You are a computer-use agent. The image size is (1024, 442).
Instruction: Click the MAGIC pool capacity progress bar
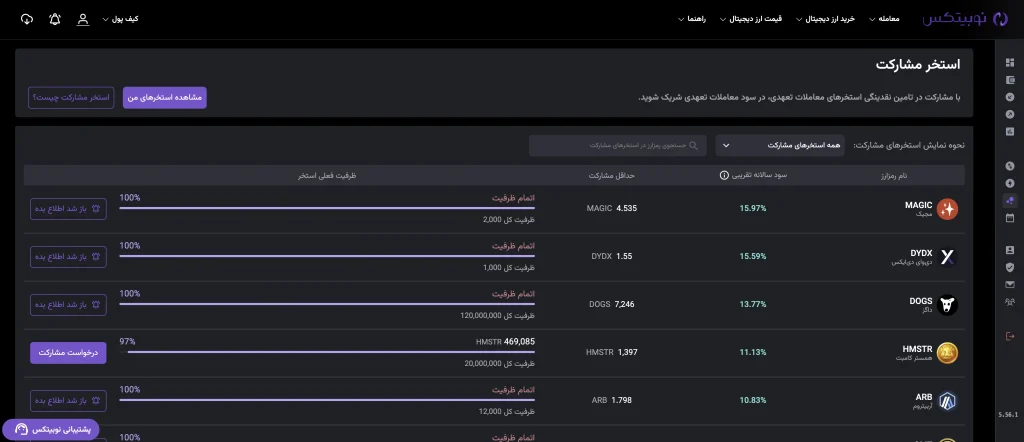tap(327, 208)
